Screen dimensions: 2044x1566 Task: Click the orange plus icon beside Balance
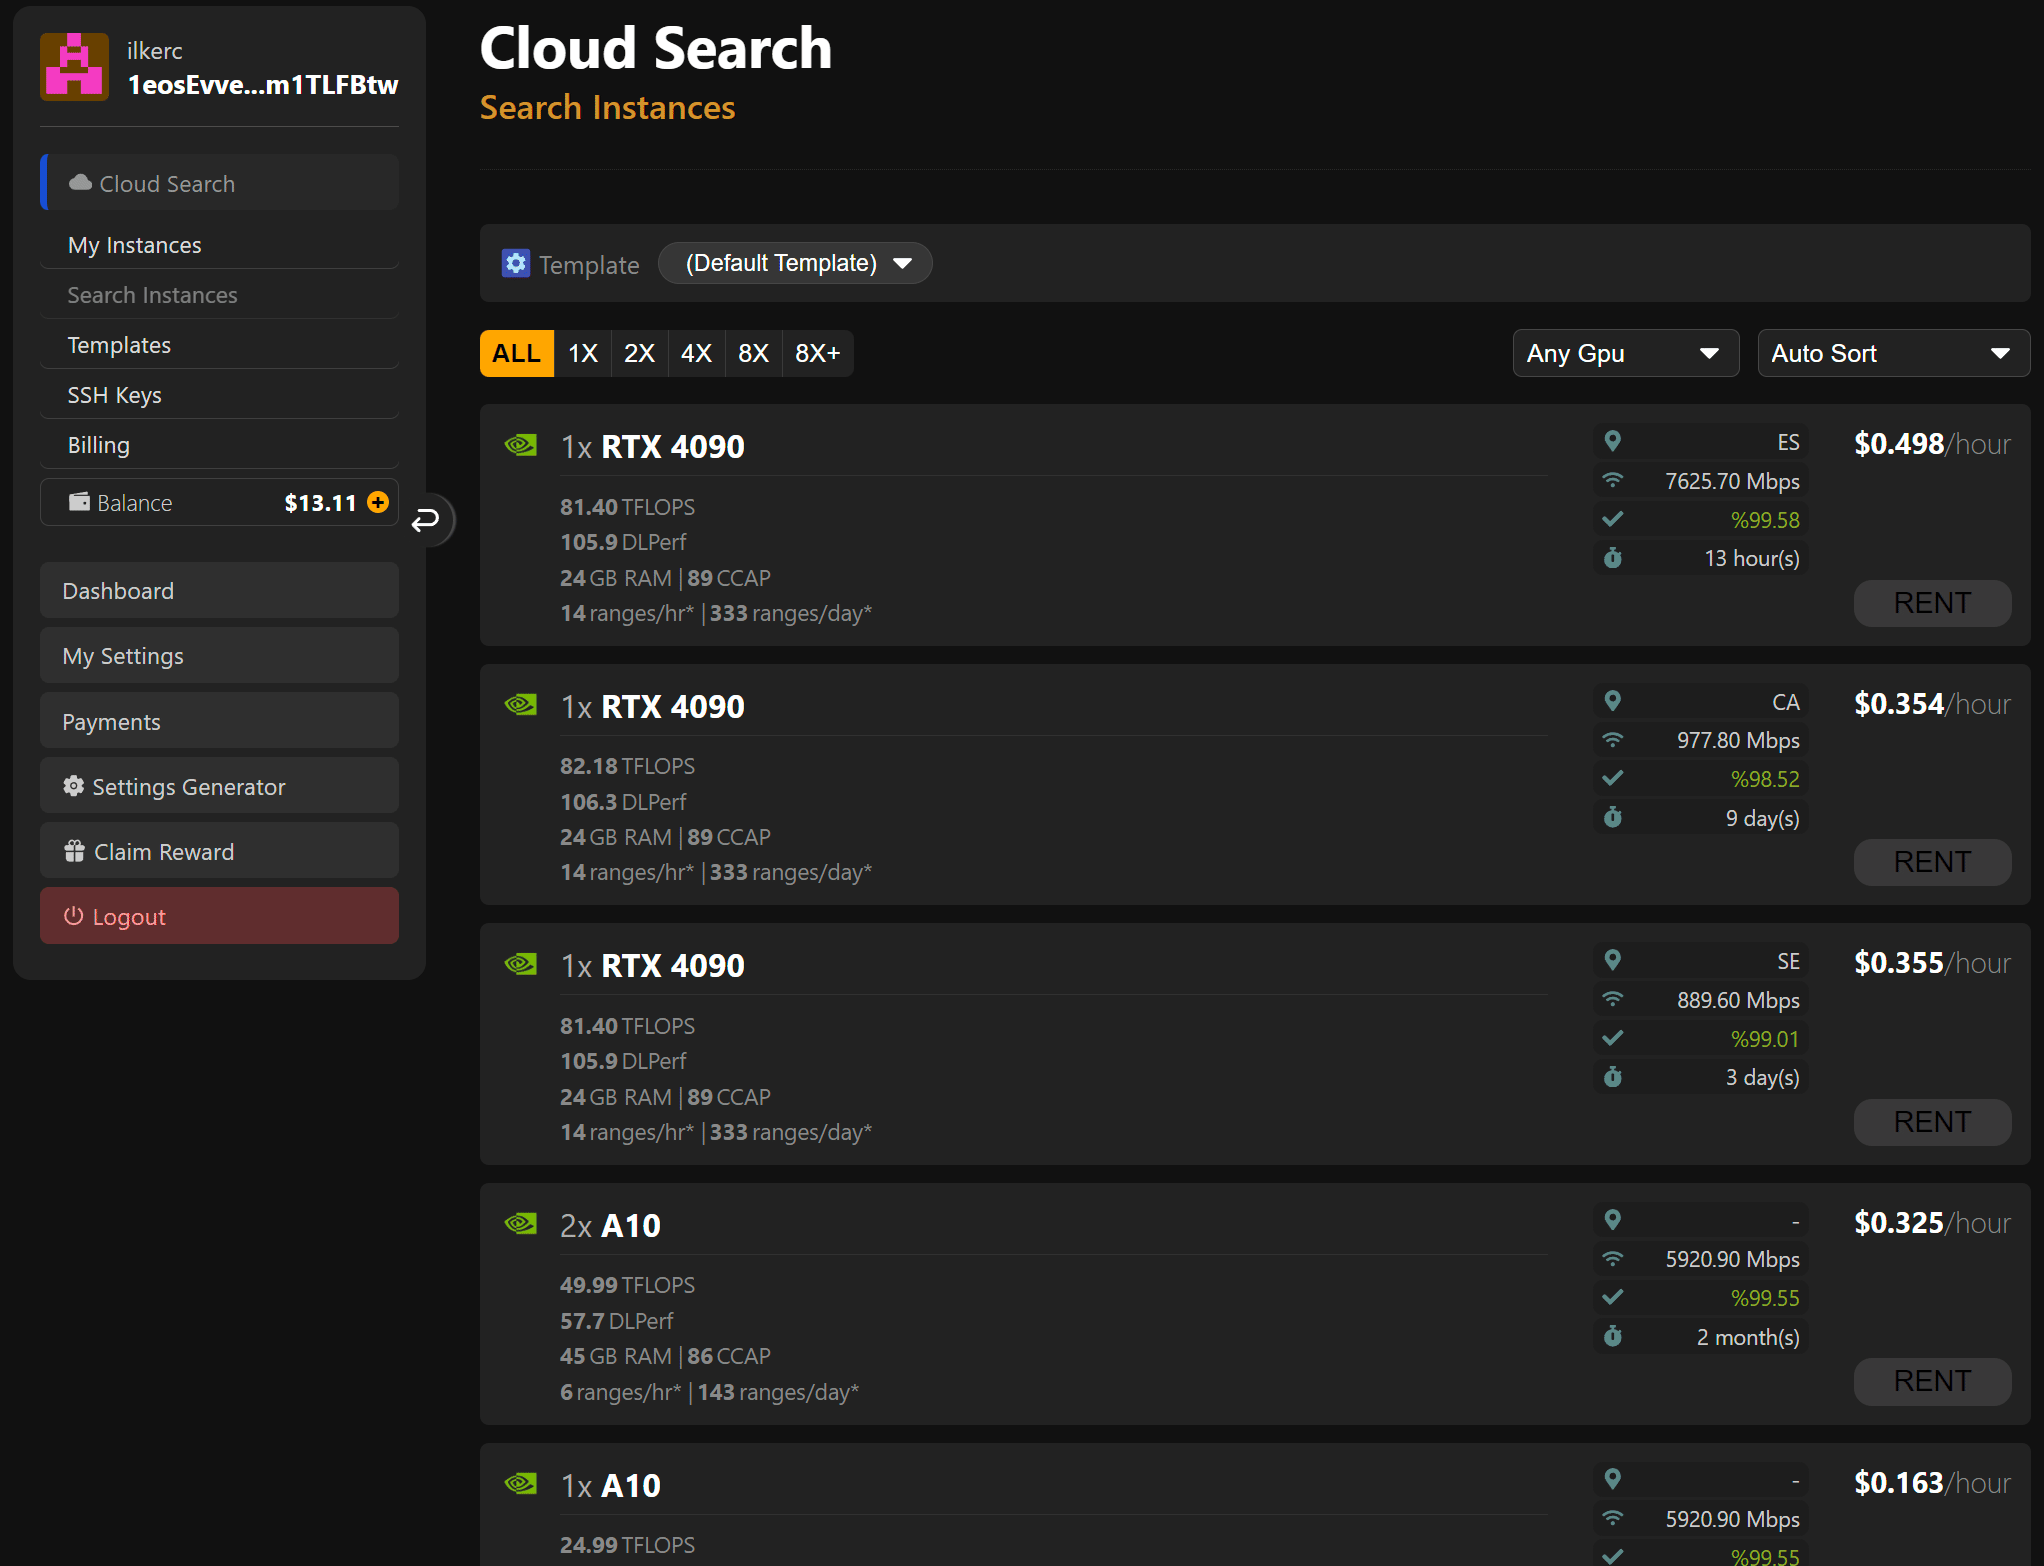378,502
